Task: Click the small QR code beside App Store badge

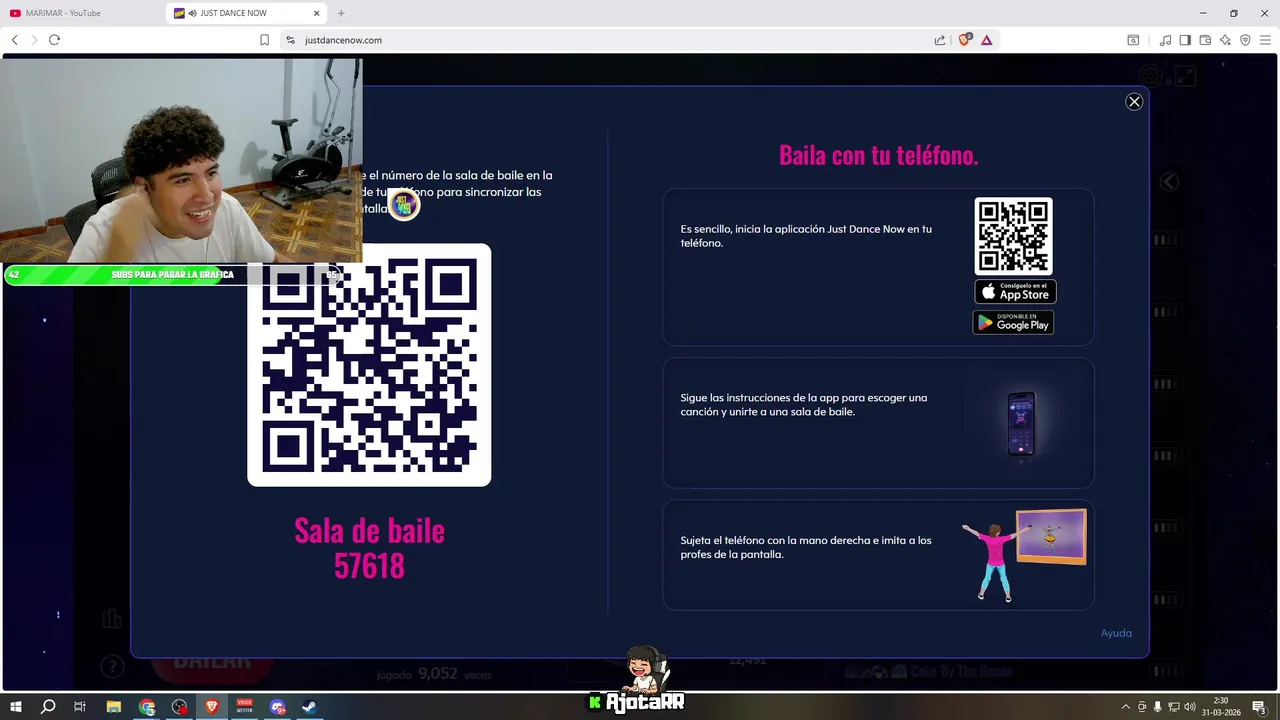Action: [x=1014, y=236]
